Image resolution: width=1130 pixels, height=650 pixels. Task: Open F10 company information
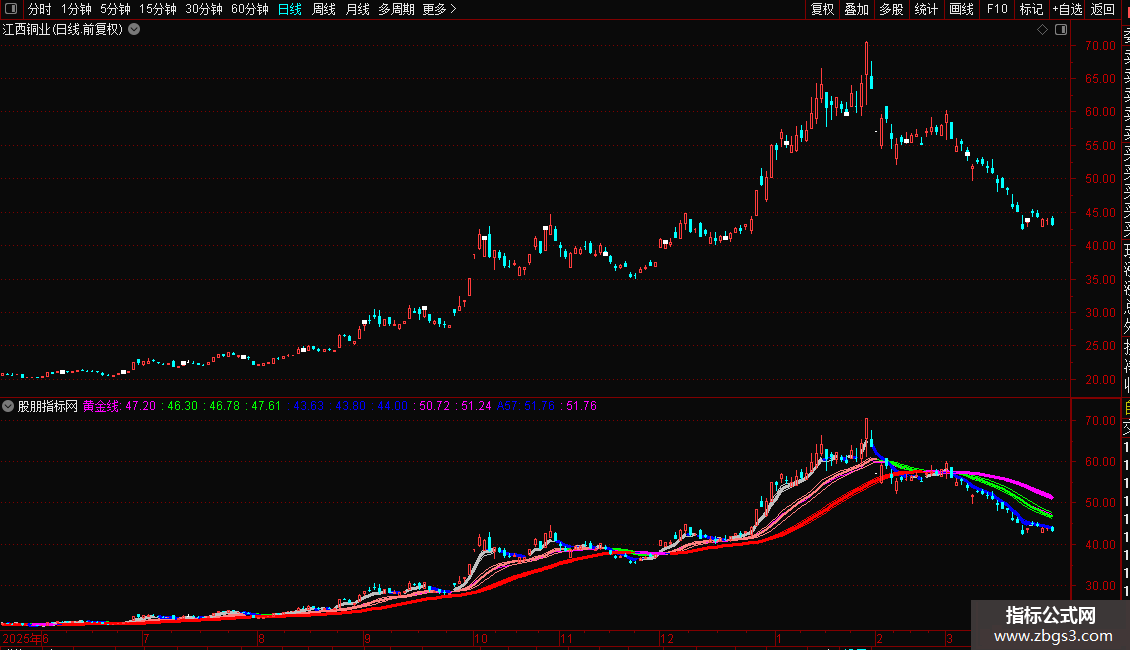pos(997,9)
